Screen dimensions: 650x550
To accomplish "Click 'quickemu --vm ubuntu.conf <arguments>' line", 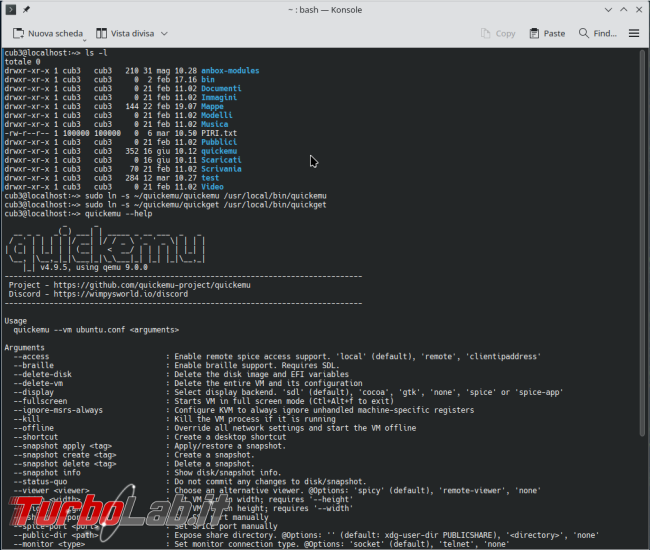I will [x=96, y=330].
